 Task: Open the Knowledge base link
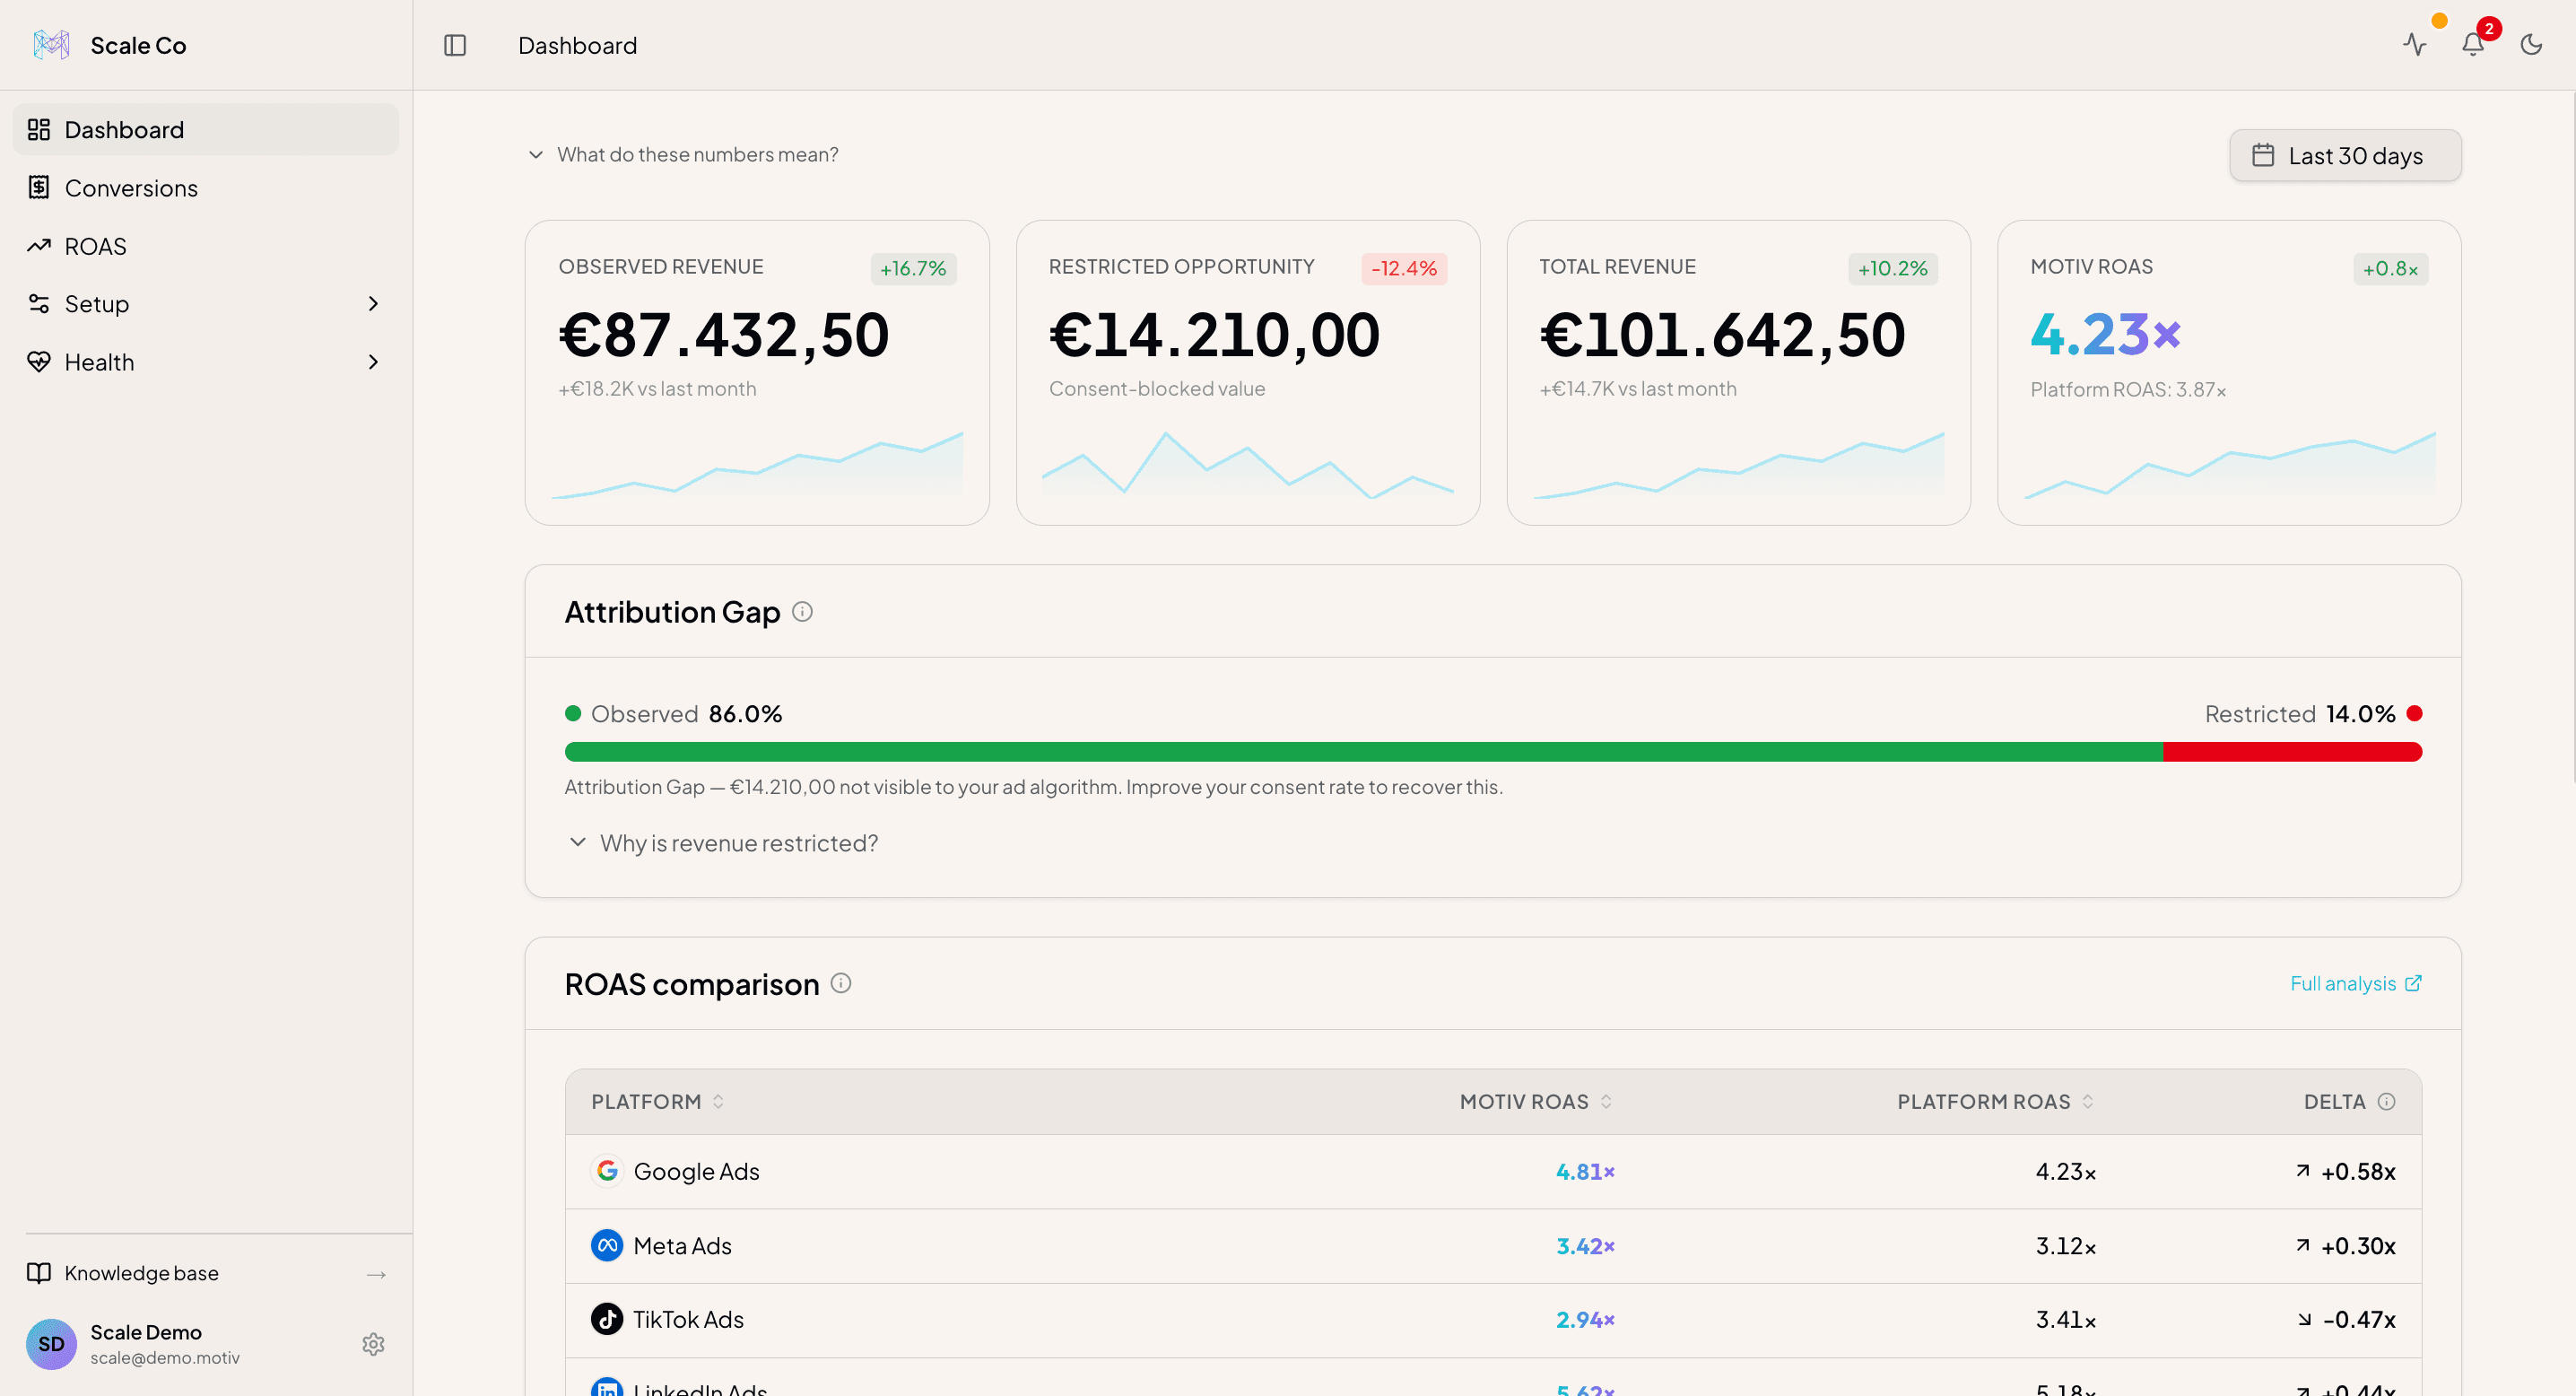pyautogui.click(x=206, y=1273)
